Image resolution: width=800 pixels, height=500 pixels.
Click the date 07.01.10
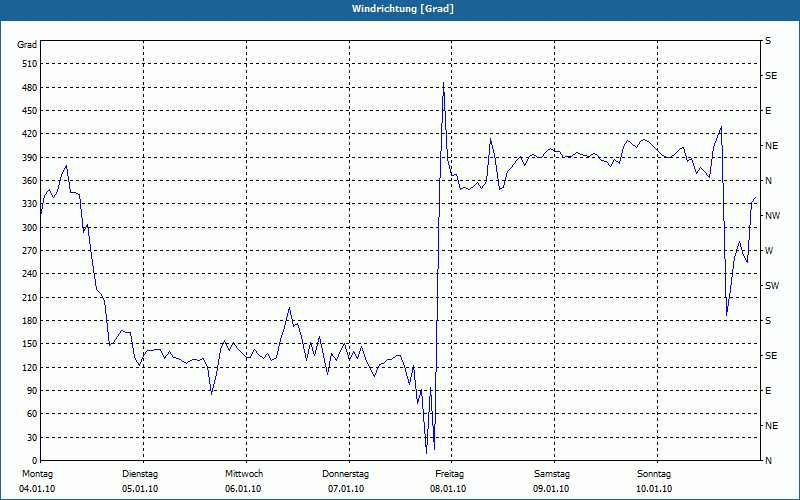tap(346, 489)
